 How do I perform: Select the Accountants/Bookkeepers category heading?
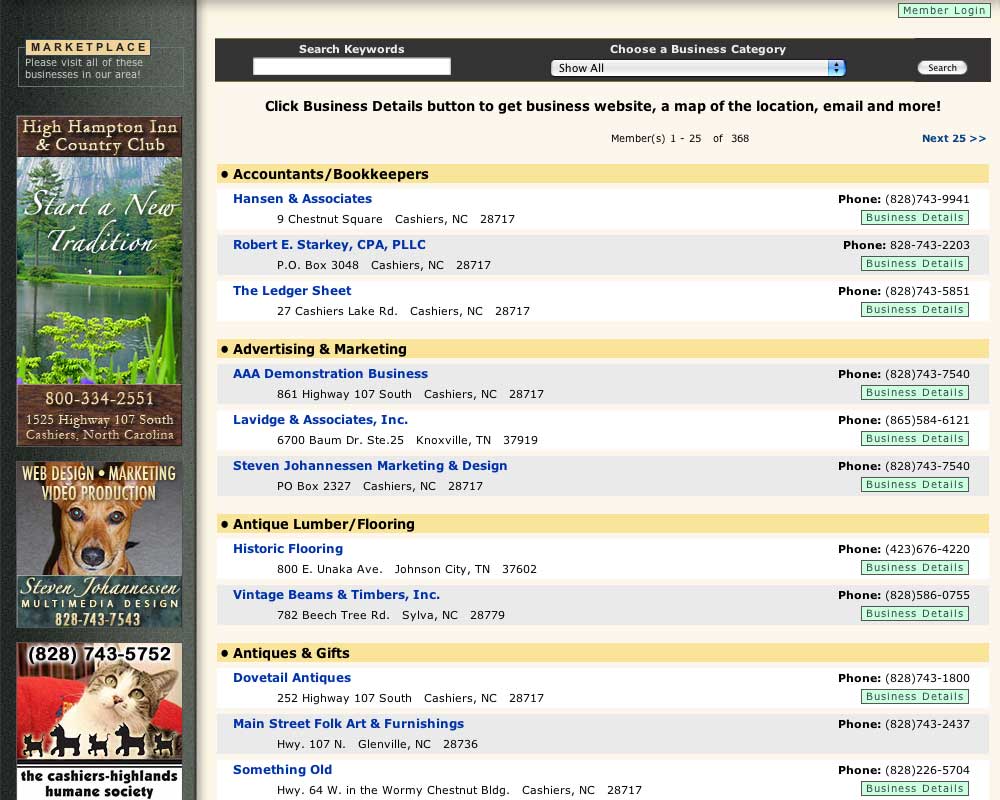tap(330, 174)
